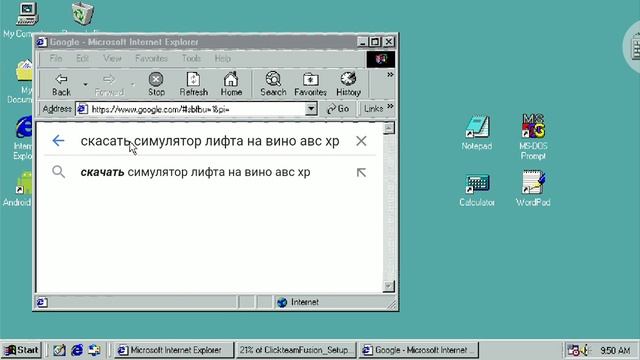This screenshot has width=640, height=360.
Task: Open the File menu
Action: [x=56, y=58]
